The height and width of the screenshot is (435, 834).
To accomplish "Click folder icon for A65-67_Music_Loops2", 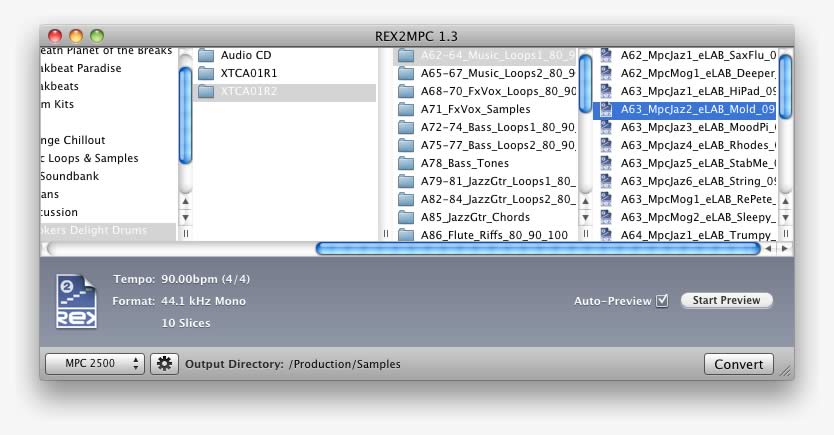I will coord(406,73).
